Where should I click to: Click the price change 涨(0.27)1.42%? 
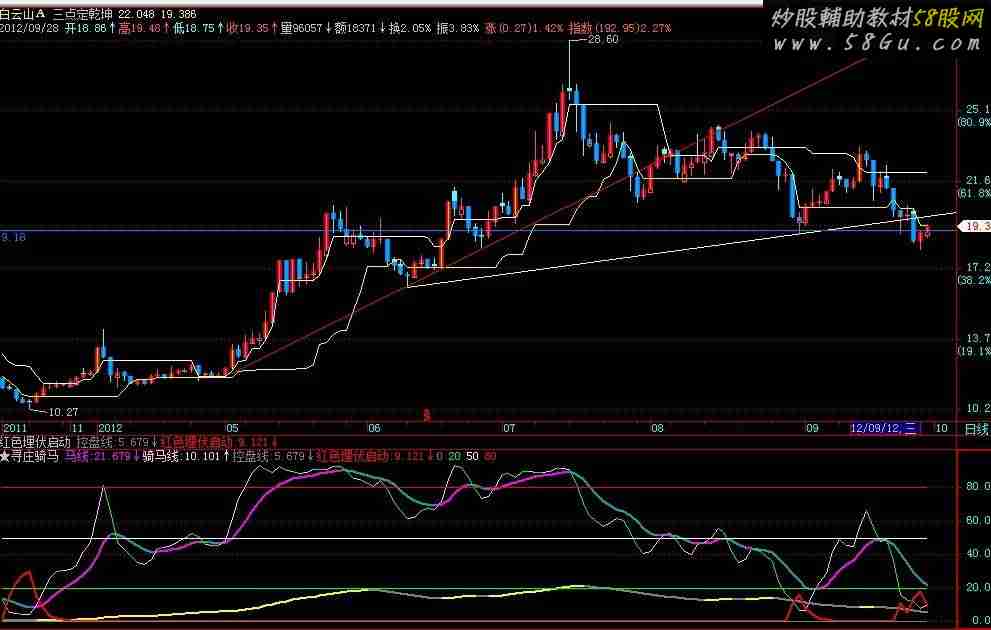524,28
